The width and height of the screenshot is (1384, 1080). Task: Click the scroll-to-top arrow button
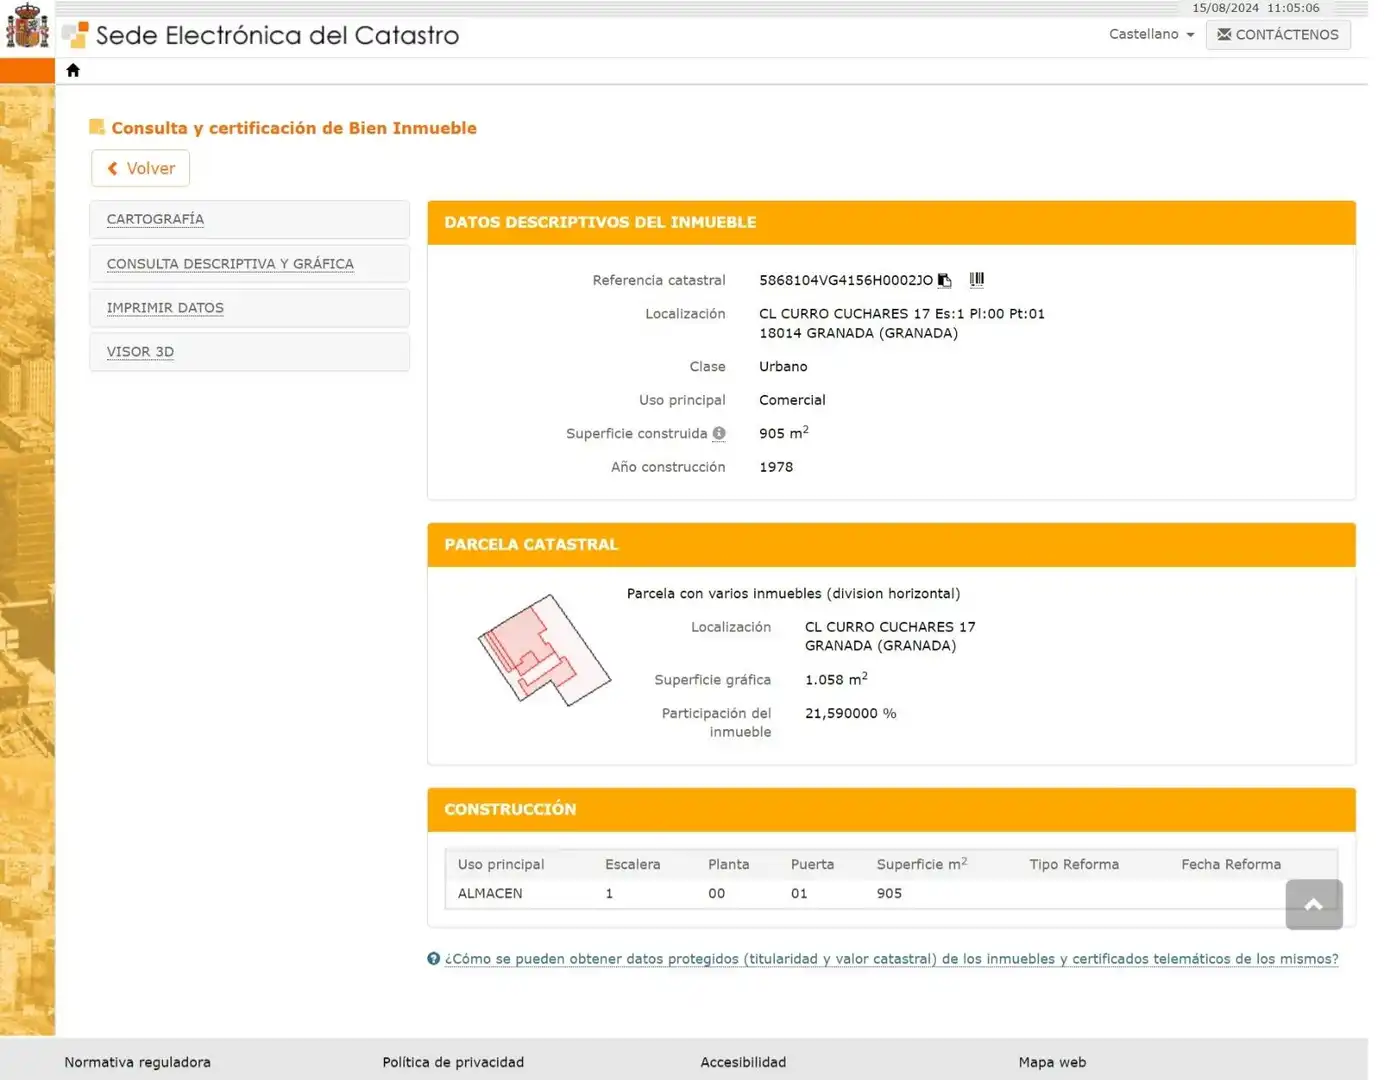(1314, 904)
